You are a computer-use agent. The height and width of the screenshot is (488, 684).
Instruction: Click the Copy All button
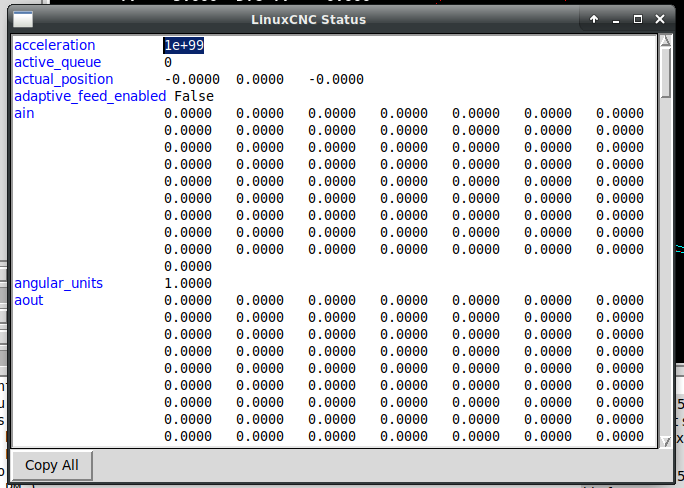pyautogui.click(x=51, y=465)
